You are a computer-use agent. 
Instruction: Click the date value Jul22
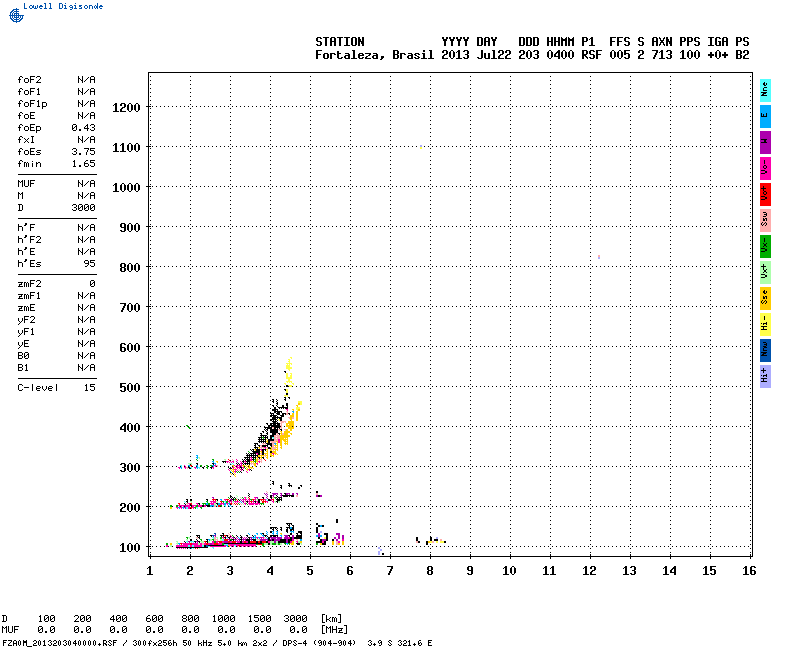[494, 55]
